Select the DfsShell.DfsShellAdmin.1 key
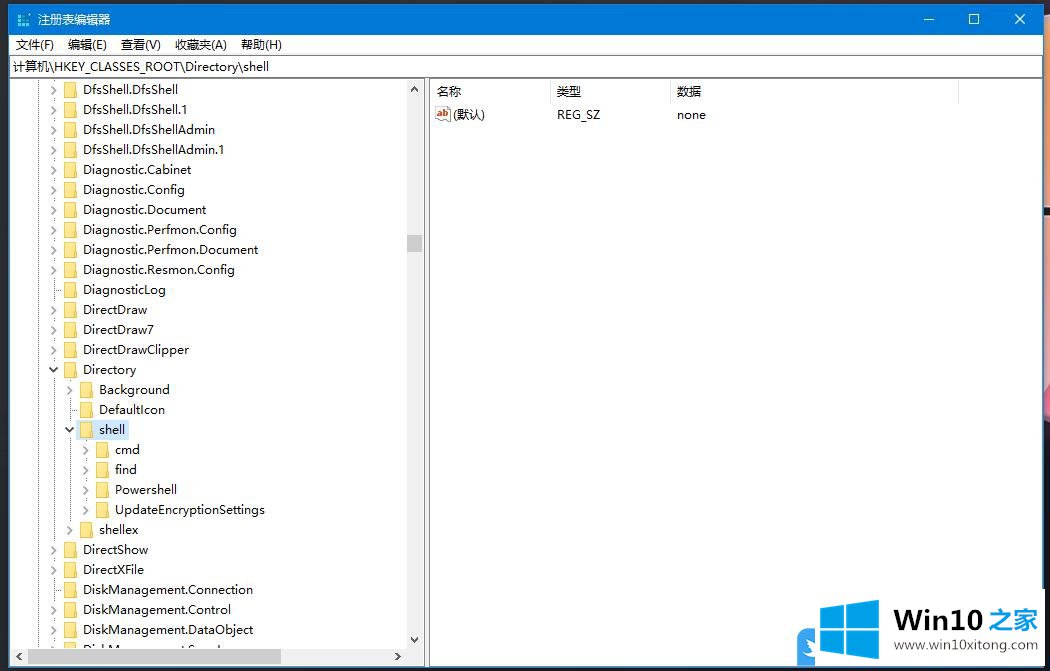1050x671 pixels. tap(153, 150)
